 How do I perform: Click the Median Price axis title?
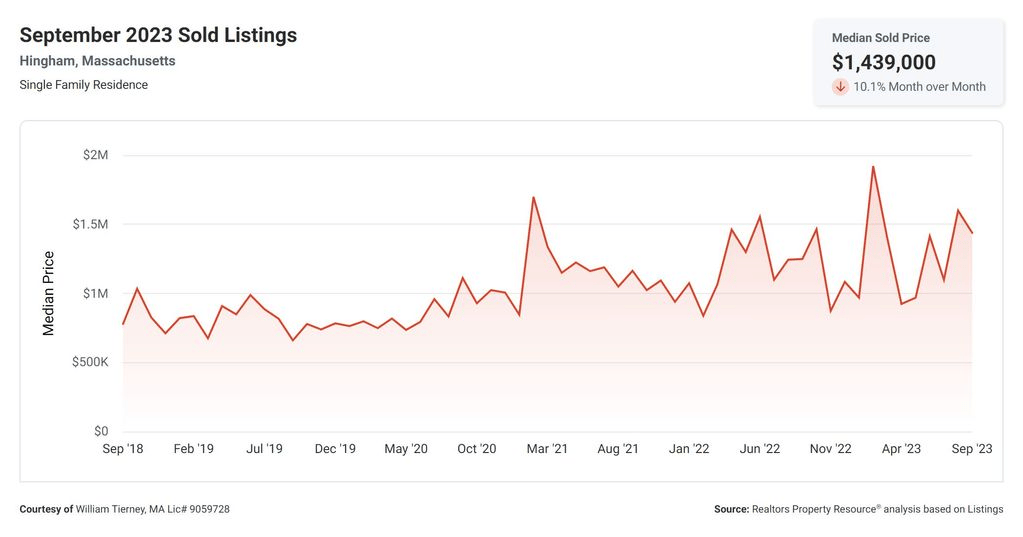pos(48,293)
